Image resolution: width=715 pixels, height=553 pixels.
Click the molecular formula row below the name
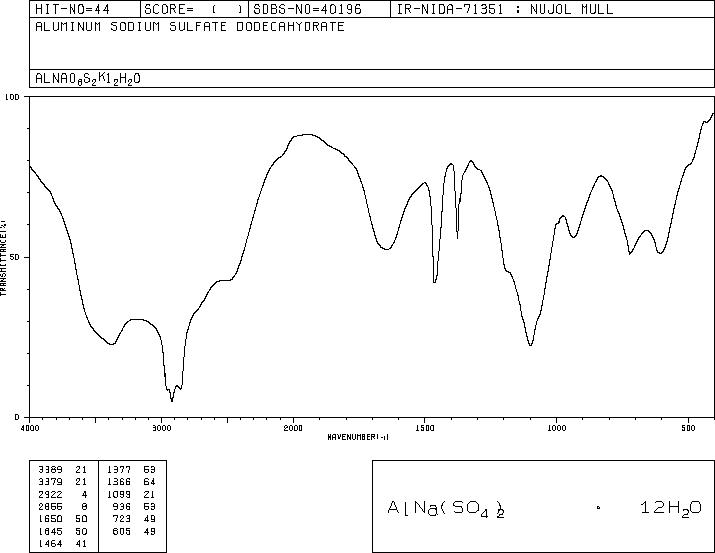click(x=88, y=78)
